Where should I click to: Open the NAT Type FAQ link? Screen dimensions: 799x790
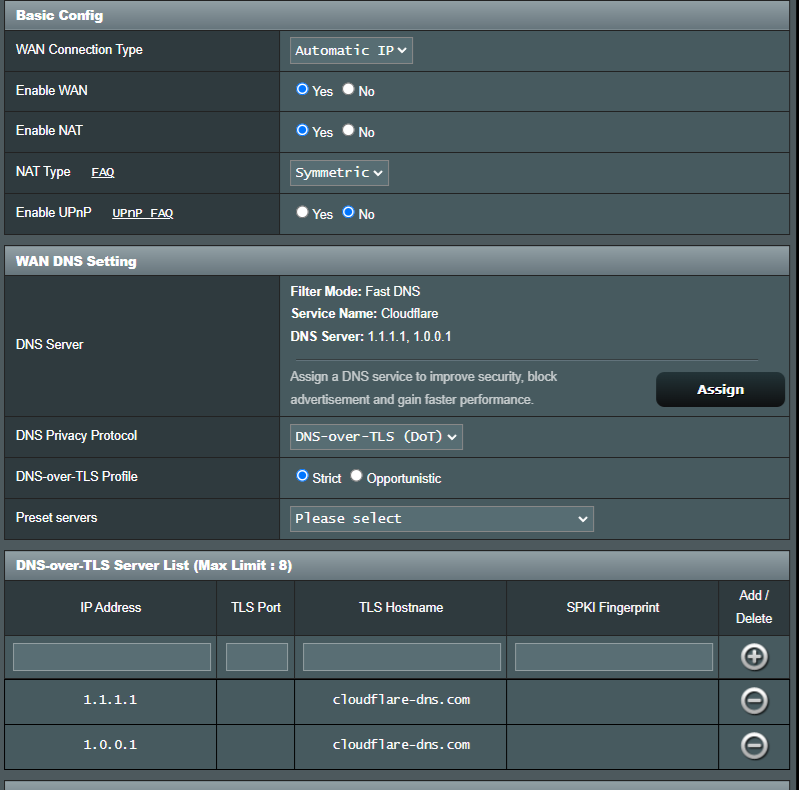click(103, 172)
